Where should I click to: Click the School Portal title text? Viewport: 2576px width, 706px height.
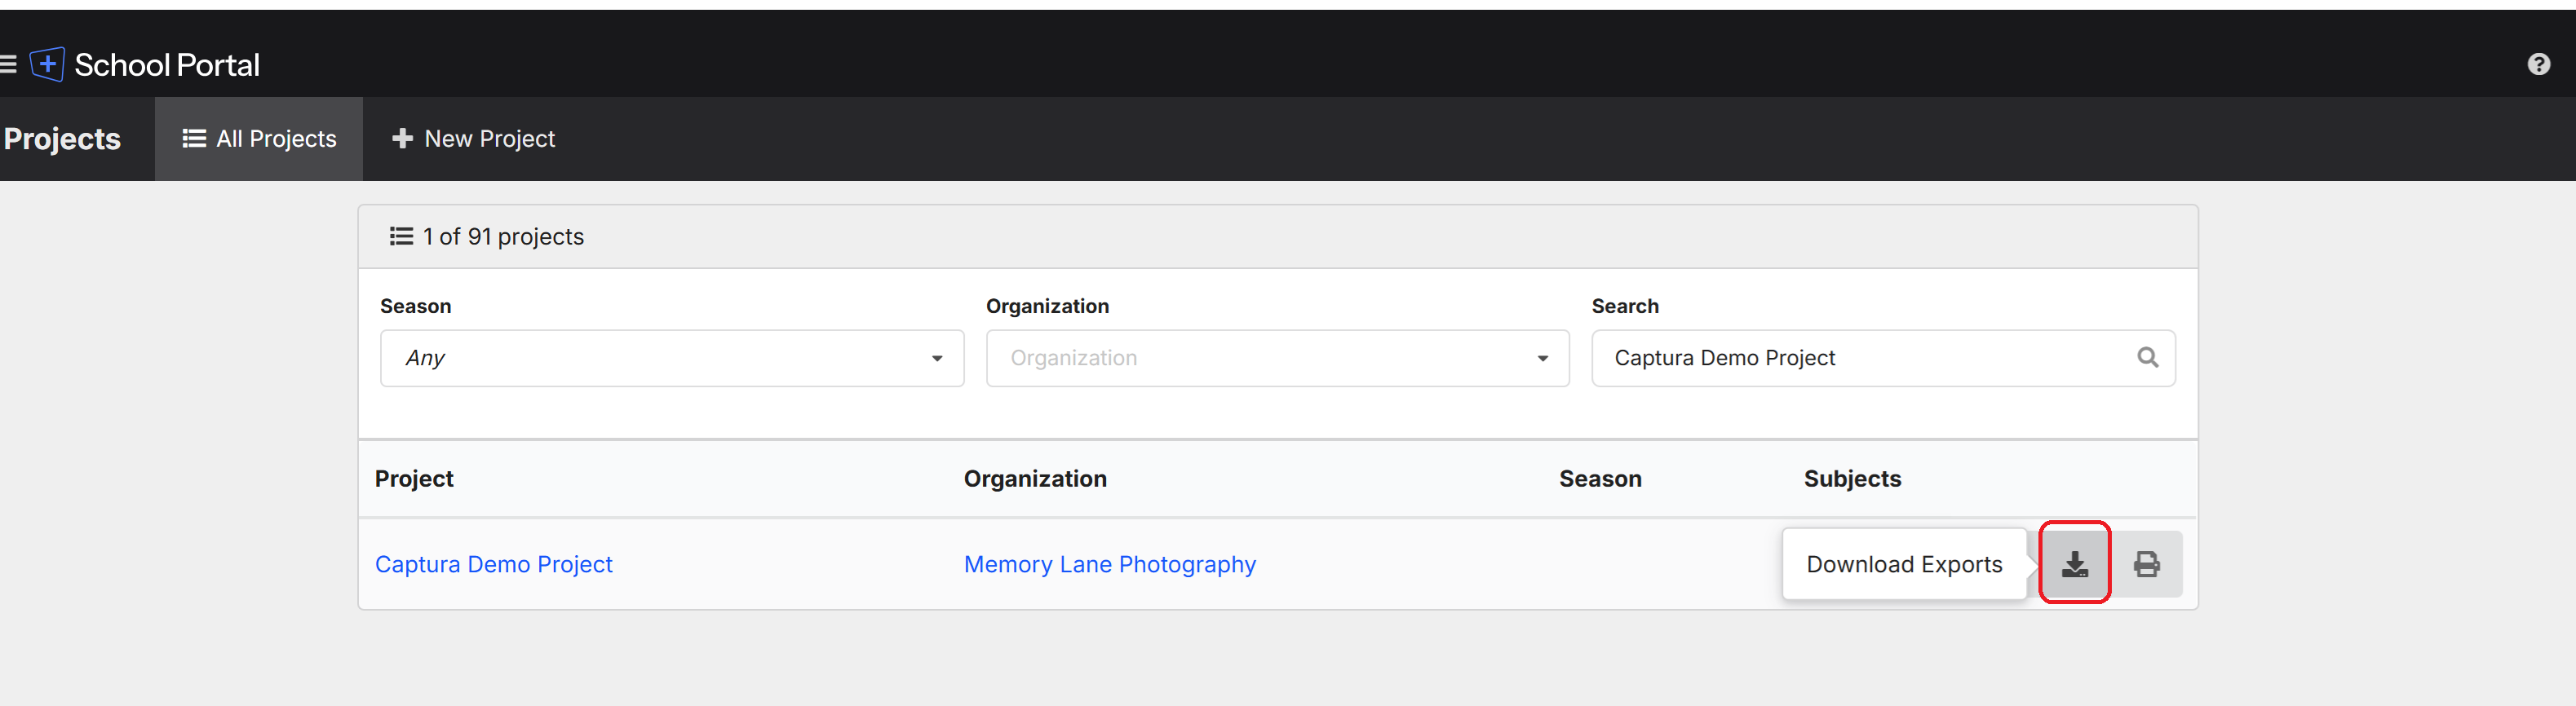pos(167,65)
